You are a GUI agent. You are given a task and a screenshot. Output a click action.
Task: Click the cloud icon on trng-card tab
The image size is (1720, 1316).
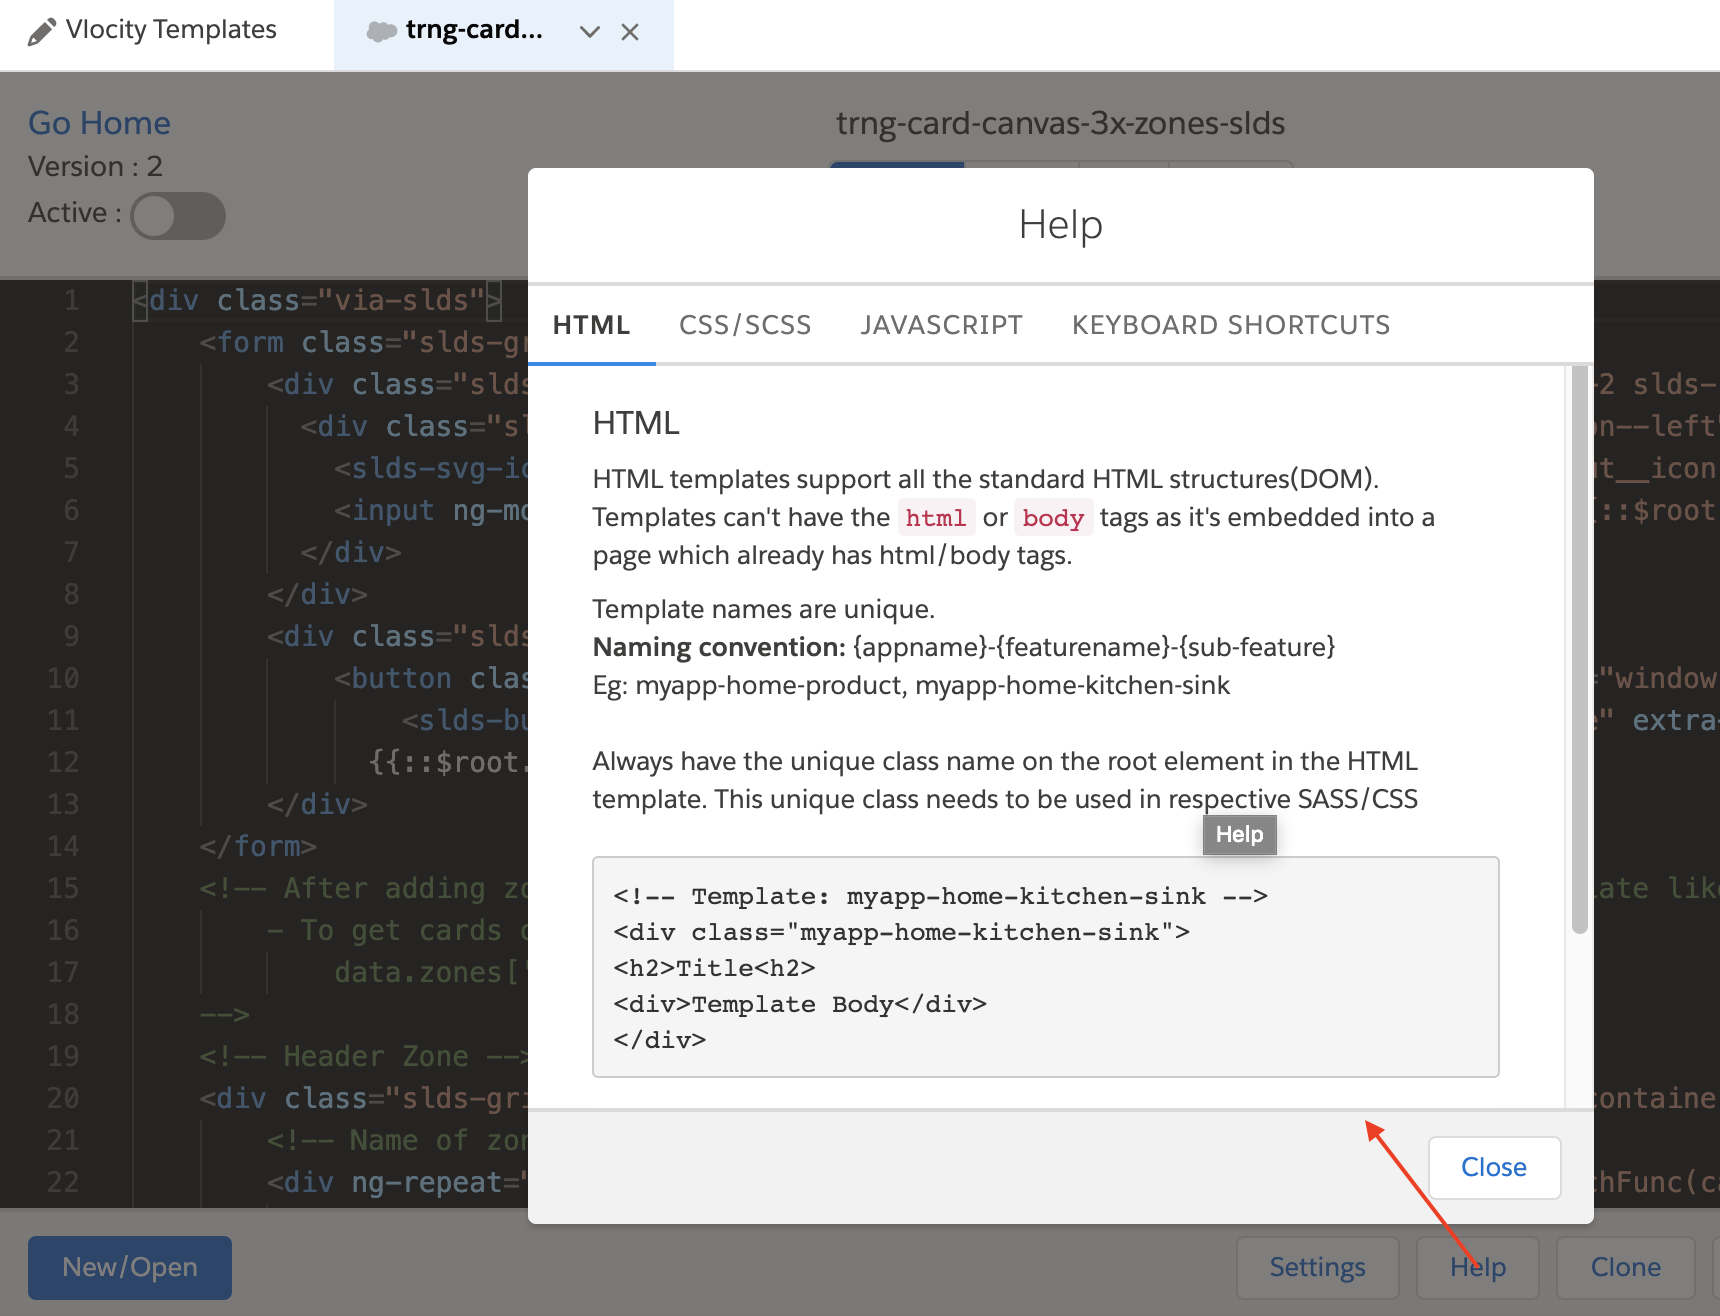tap(381, 32)
